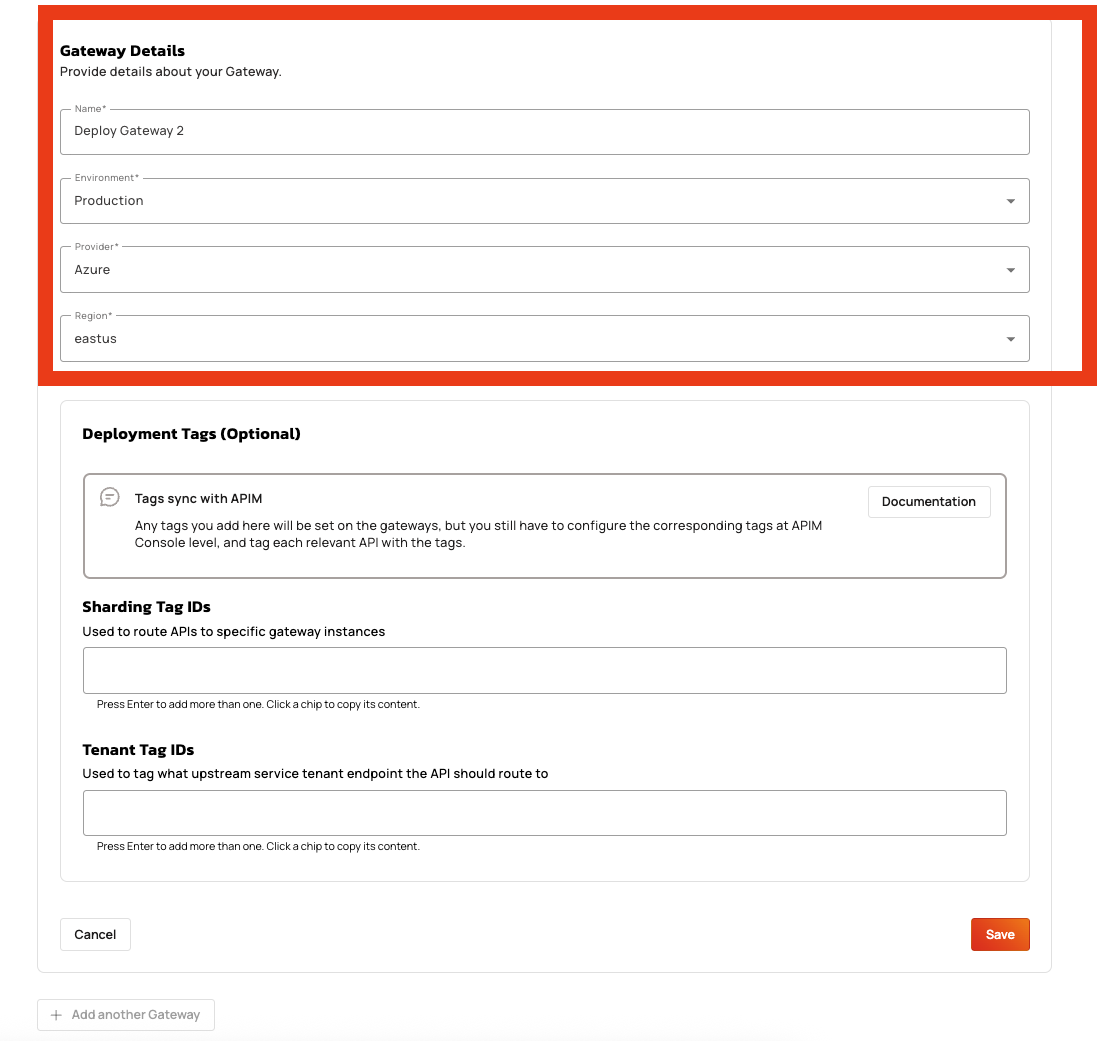
Task: Click the Gateway Details heading
Action: coord(122,51)
